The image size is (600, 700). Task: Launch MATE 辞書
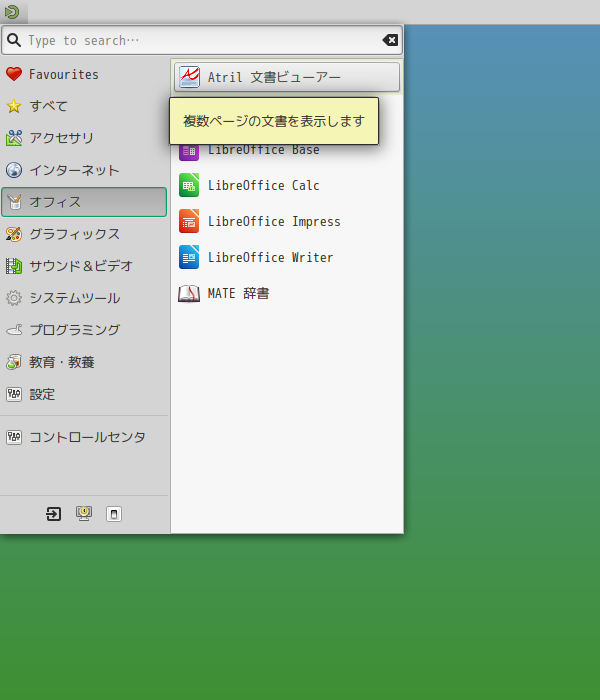tap(287, 294)
